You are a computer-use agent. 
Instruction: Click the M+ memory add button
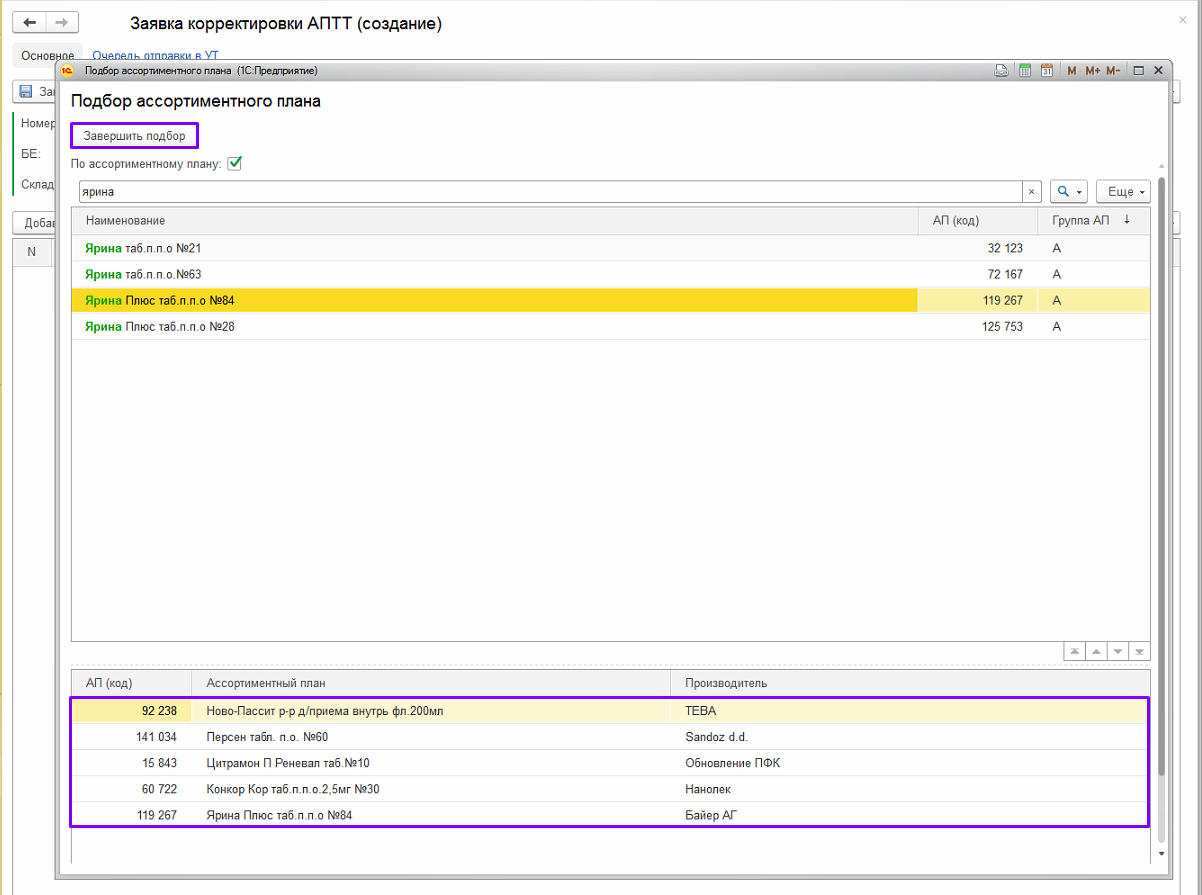pos(1092,71)
